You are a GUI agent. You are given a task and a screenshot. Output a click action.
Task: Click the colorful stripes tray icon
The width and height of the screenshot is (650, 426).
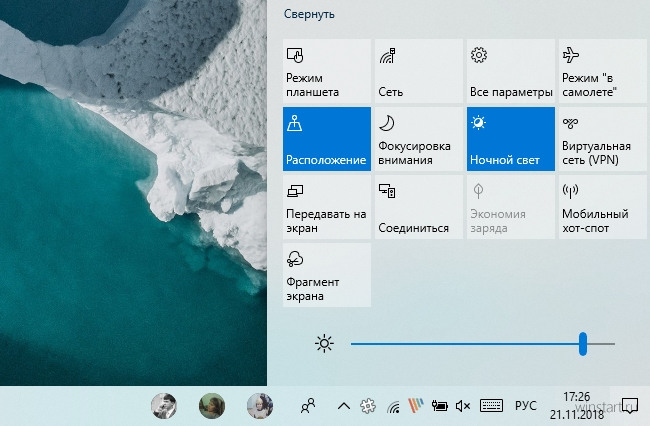pos(416,406)
